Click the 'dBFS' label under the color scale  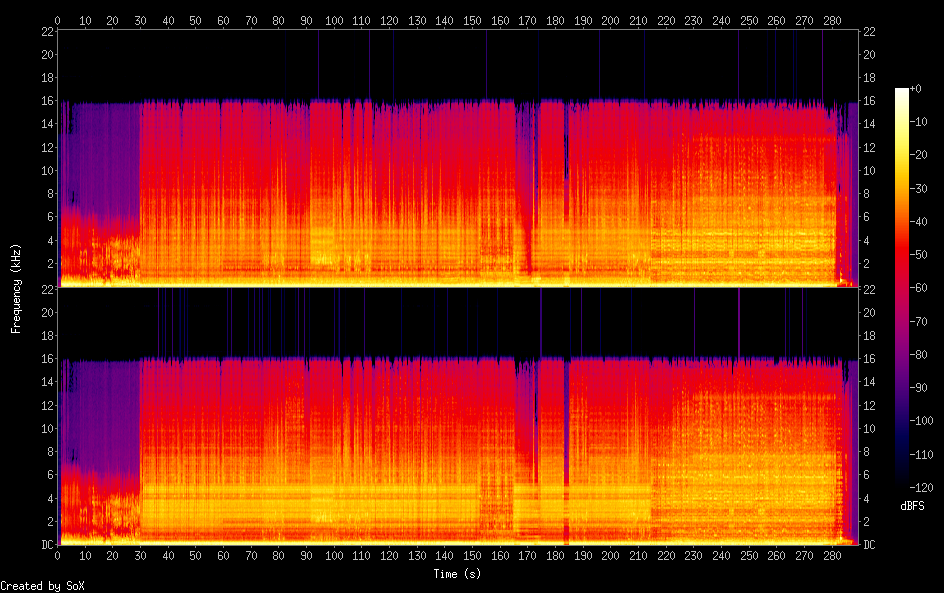pos(912,506)
